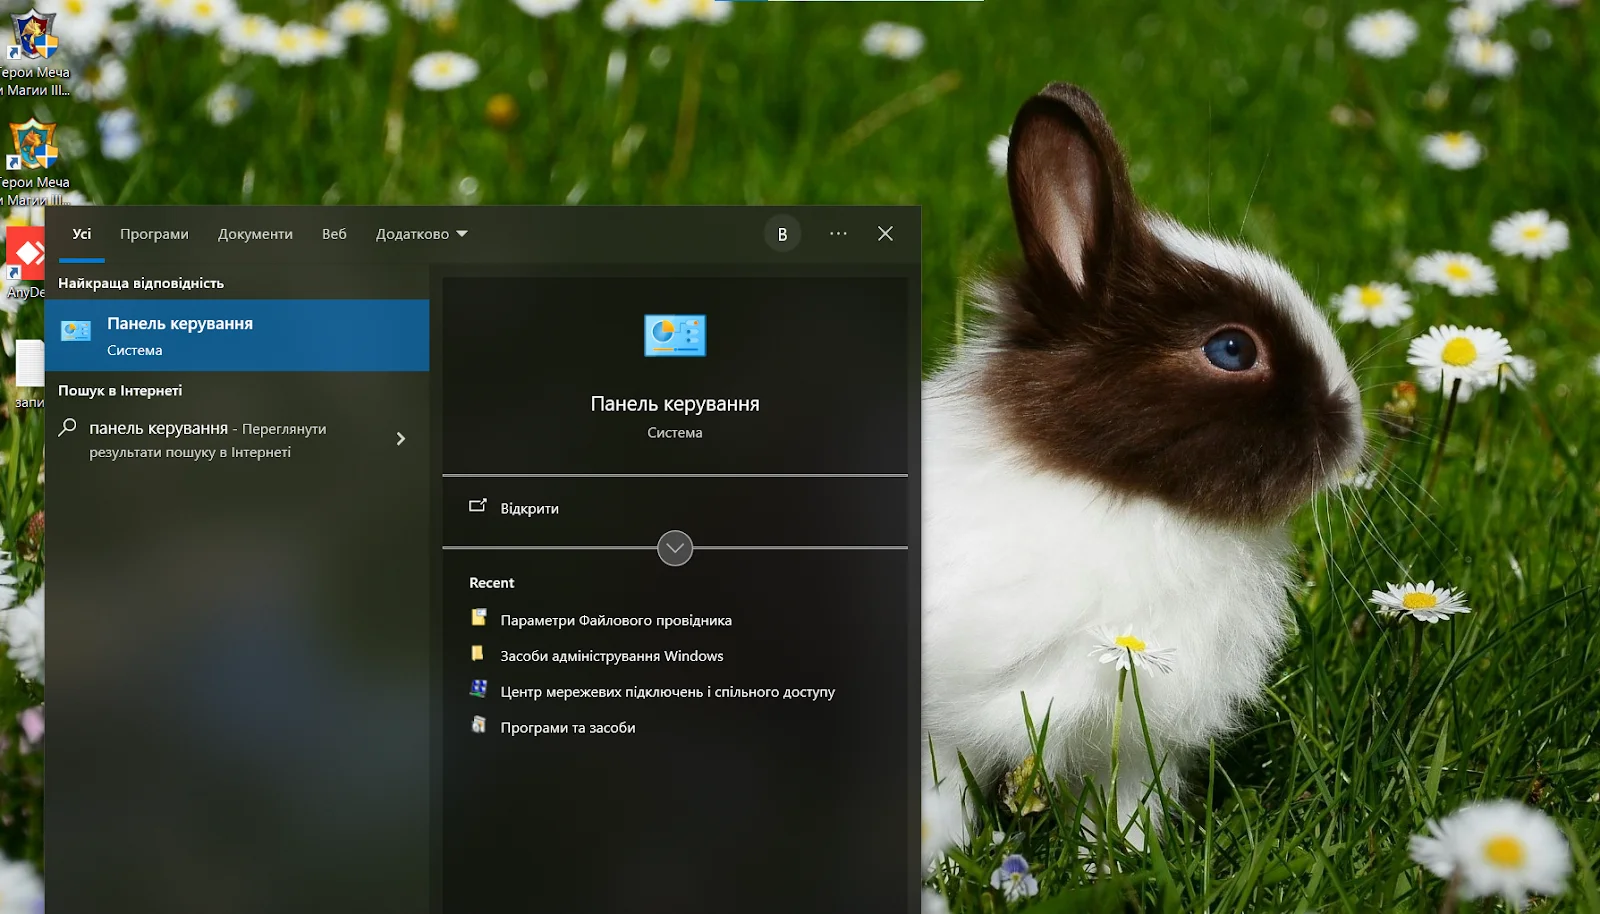
Task: Select Панель керування best match result
Action: click(237, 335)
